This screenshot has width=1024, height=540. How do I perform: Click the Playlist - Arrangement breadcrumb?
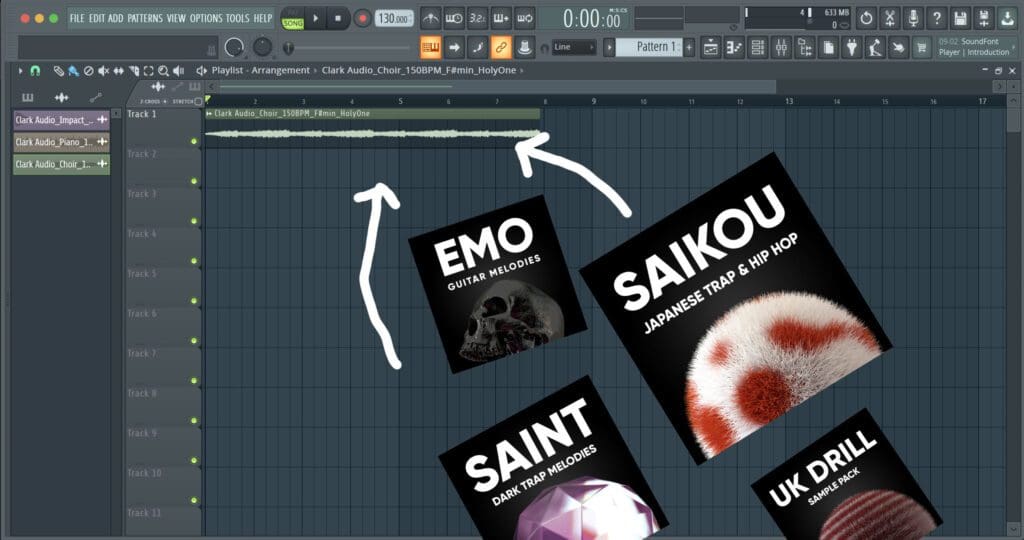pos(261,71)
